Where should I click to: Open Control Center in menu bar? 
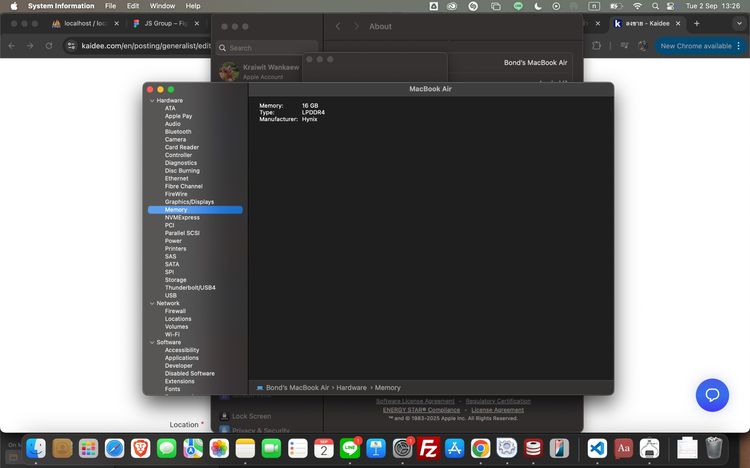(671, 6)
